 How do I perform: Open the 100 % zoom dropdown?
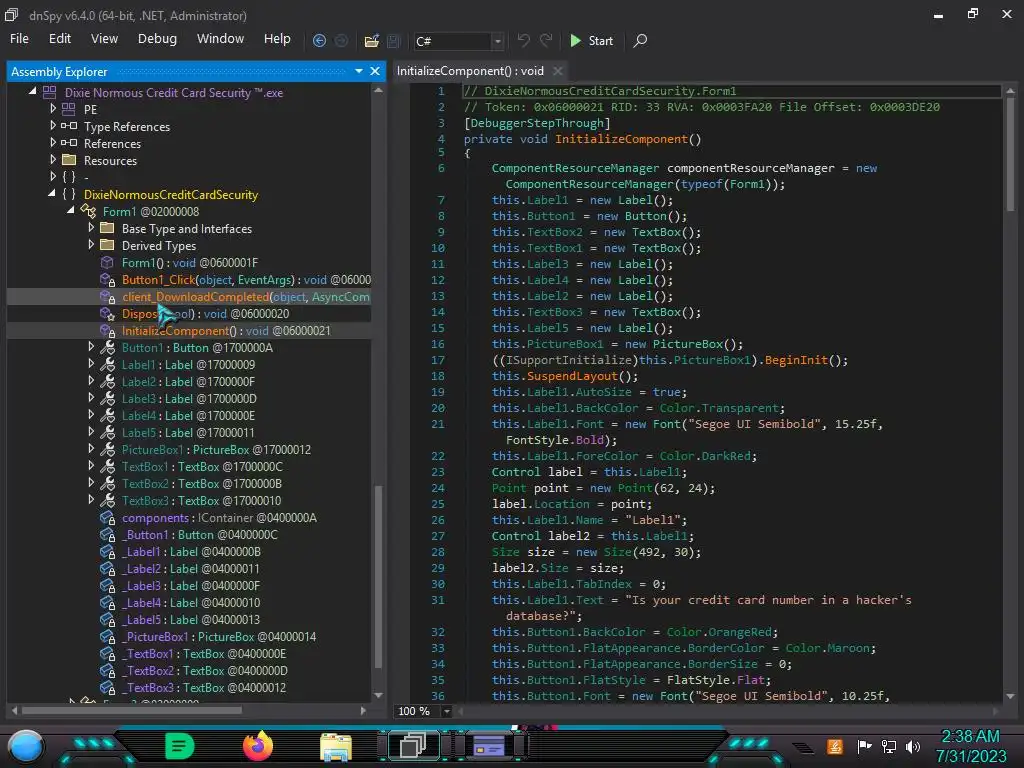(x=447, y=711)
